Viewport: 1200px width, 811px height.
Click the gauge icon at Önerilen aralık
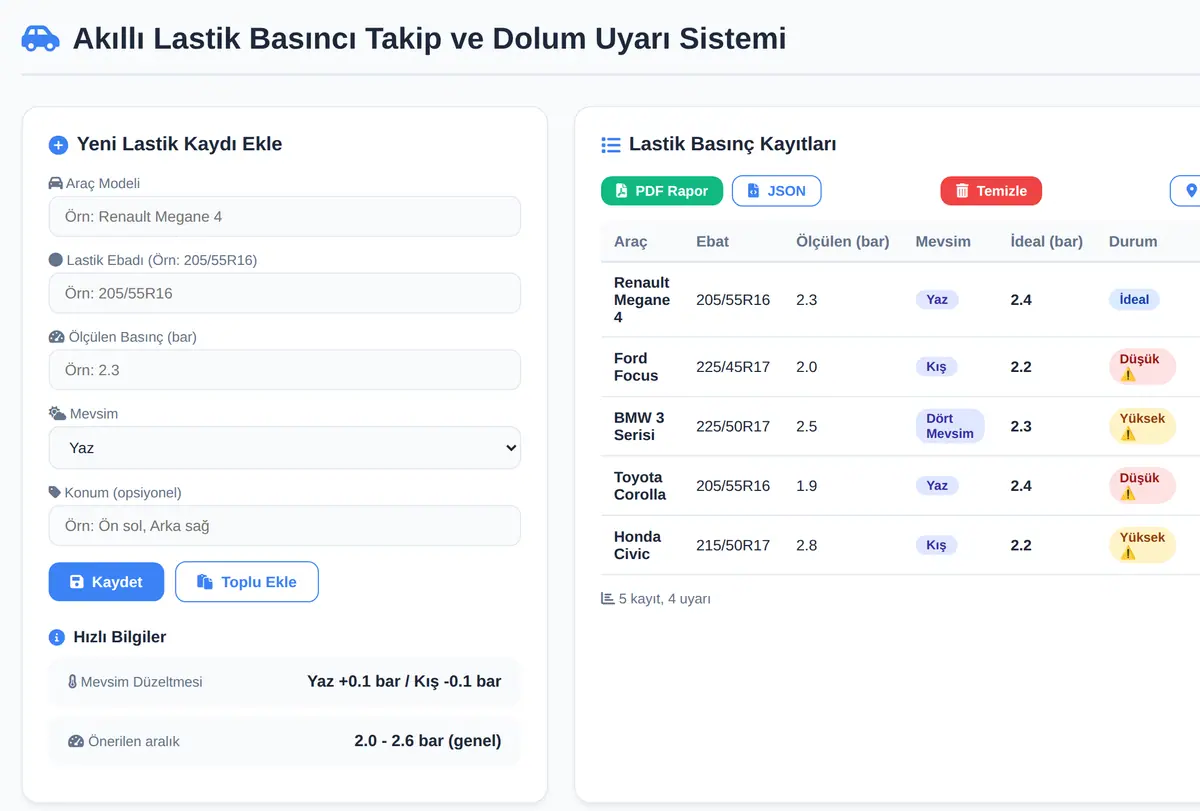point(76,741)
